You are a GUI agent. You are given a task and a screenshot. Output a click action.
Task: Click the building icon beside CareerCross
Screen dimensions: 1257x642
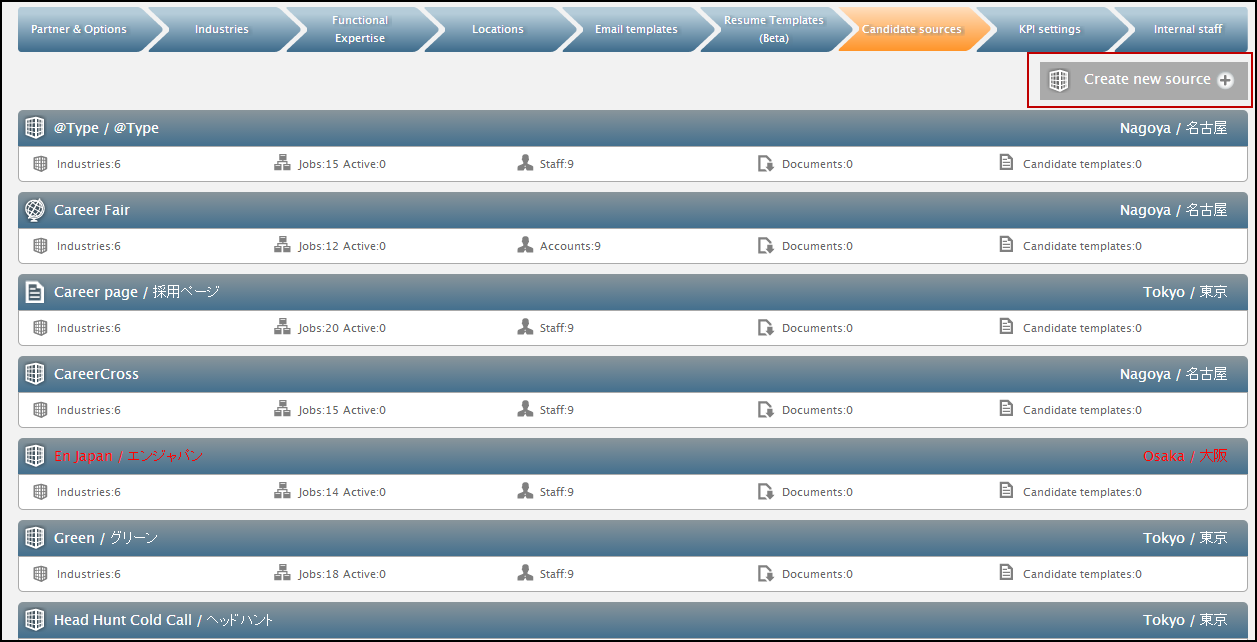[35, 374]
